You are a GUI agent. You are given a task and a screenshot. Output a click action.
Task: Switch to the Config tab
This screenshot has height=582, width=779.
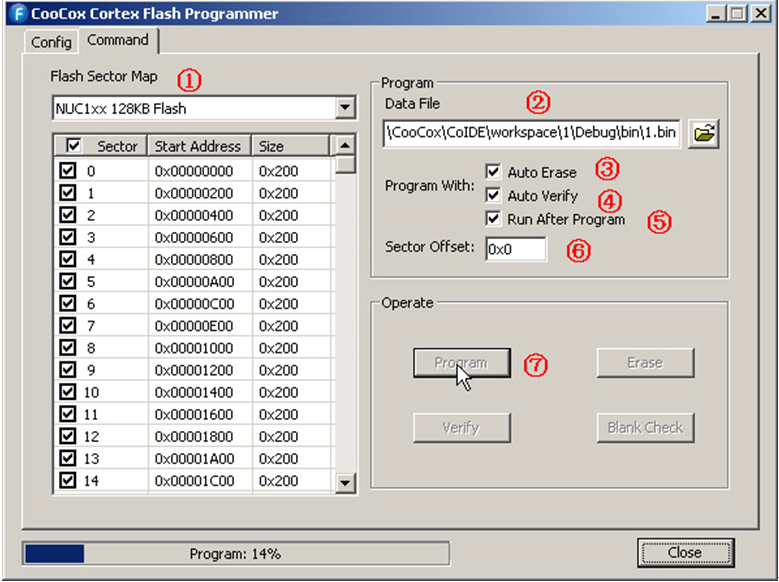click(51, 42)
